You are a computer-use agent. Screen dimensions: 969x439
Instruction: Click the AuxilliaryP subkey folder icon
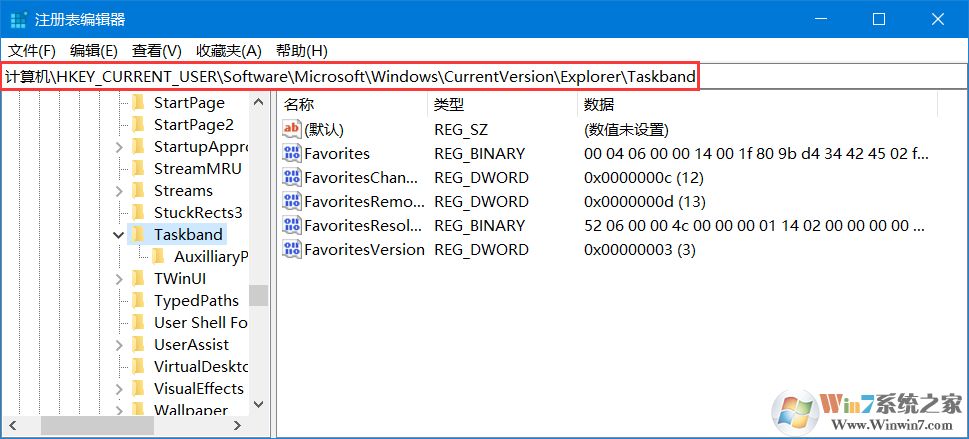(x=158, y=257)
